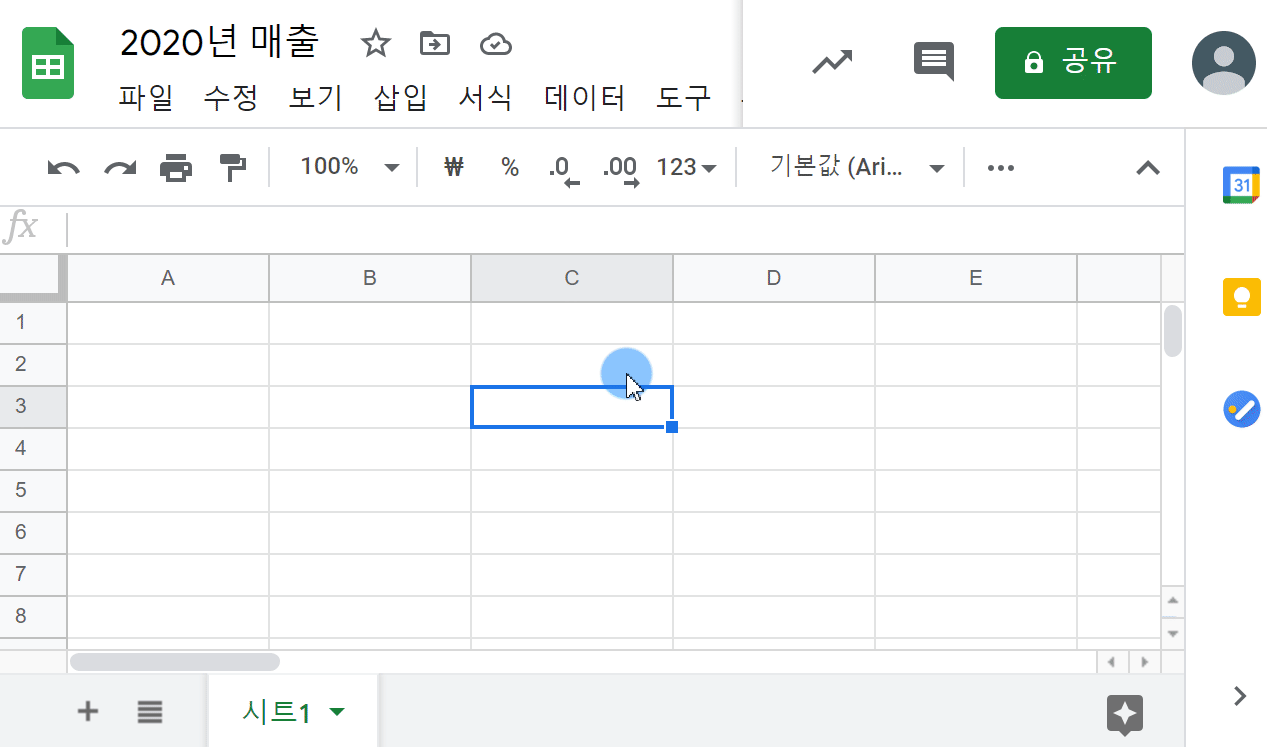Decrease decimal places
This screenshot has width=1267, height=747.
point(564,169)
